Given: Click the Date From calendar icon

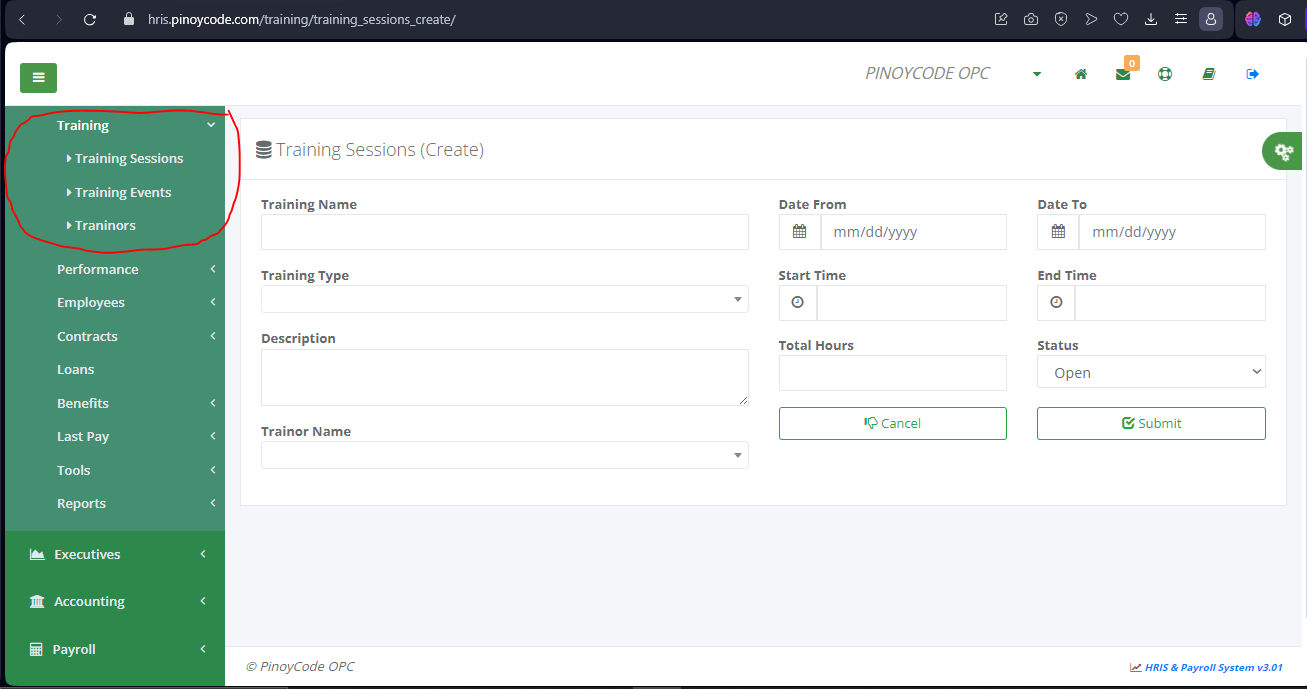Looking at the screenshot, I should pos(800,232).
